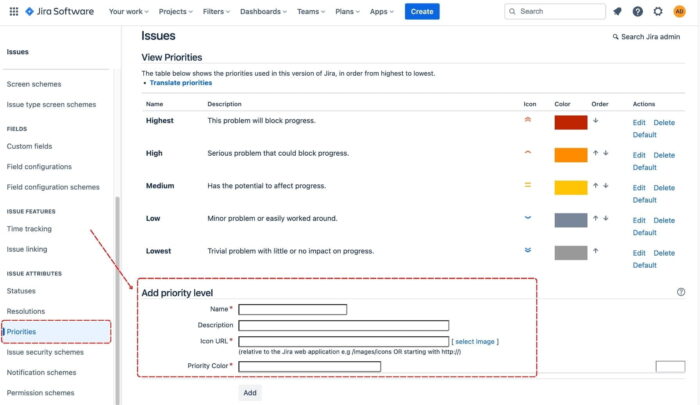Open Resolutions in sidebar
The image size is (700, 405).
pos(26,311)
